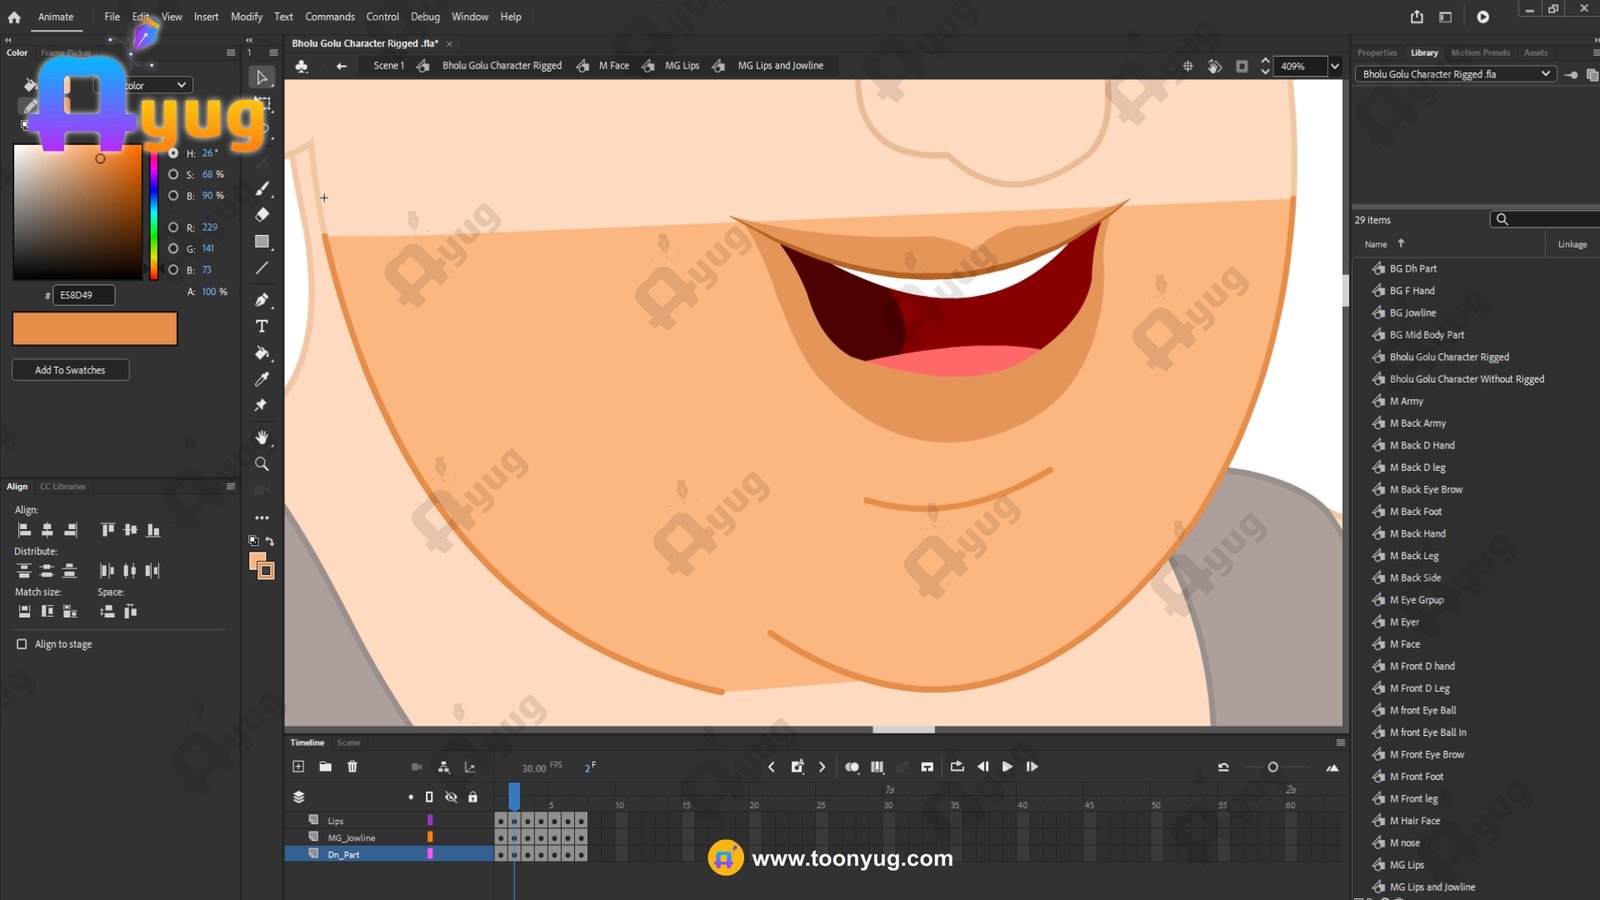
Task: Select the Zoom magnifier tool
Action: pos(262,464)
